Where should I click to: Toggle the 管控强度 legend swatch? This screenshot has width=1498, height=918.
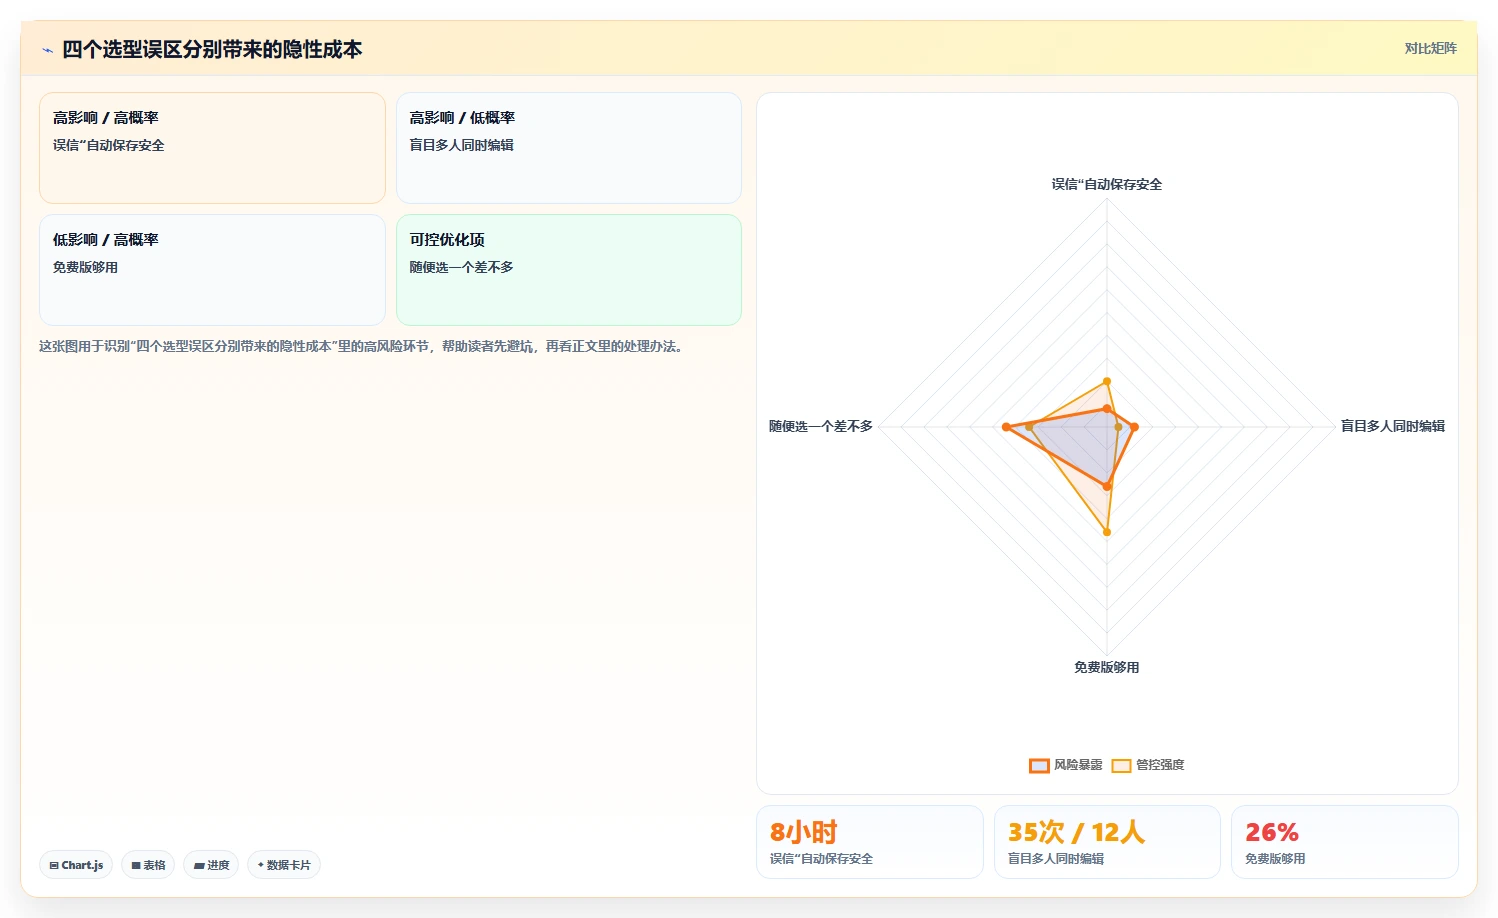1121,766
